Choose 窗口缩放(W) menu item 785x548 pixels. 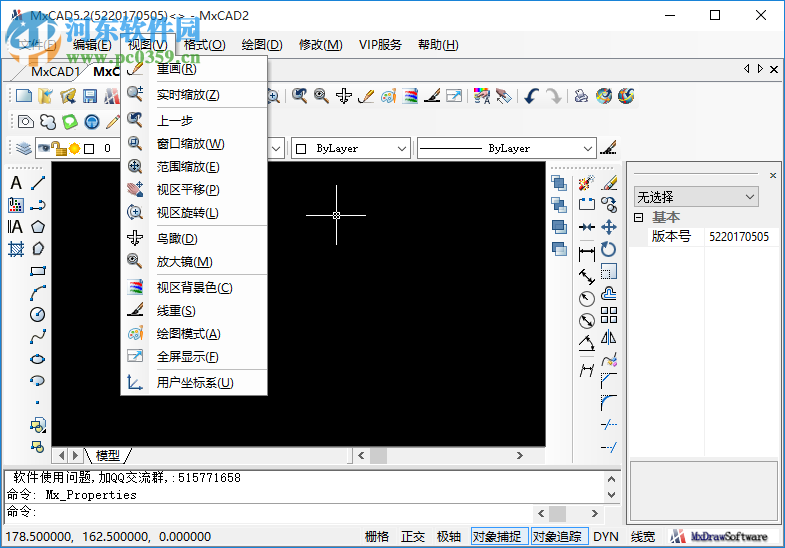coord(194,144)
